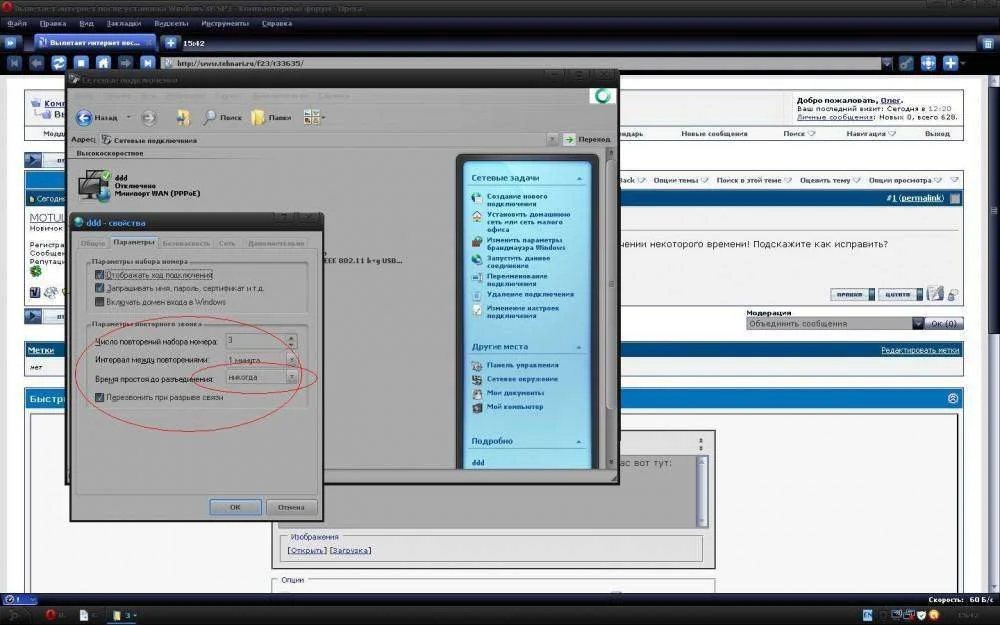Open Время простоя до разъединения dropdown
This screenshot has height=625, width=1000.
coord(291,378)
